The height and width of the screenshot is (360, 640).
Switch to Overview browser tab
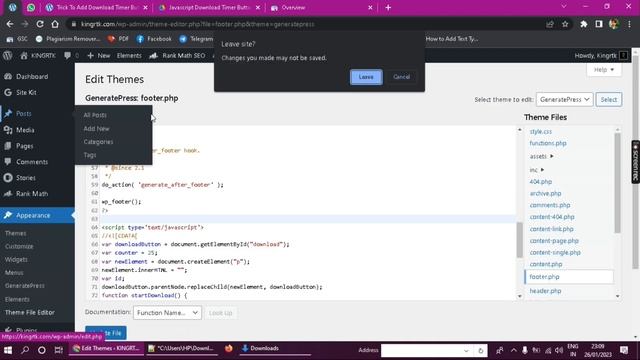click(x=322, y=7)
